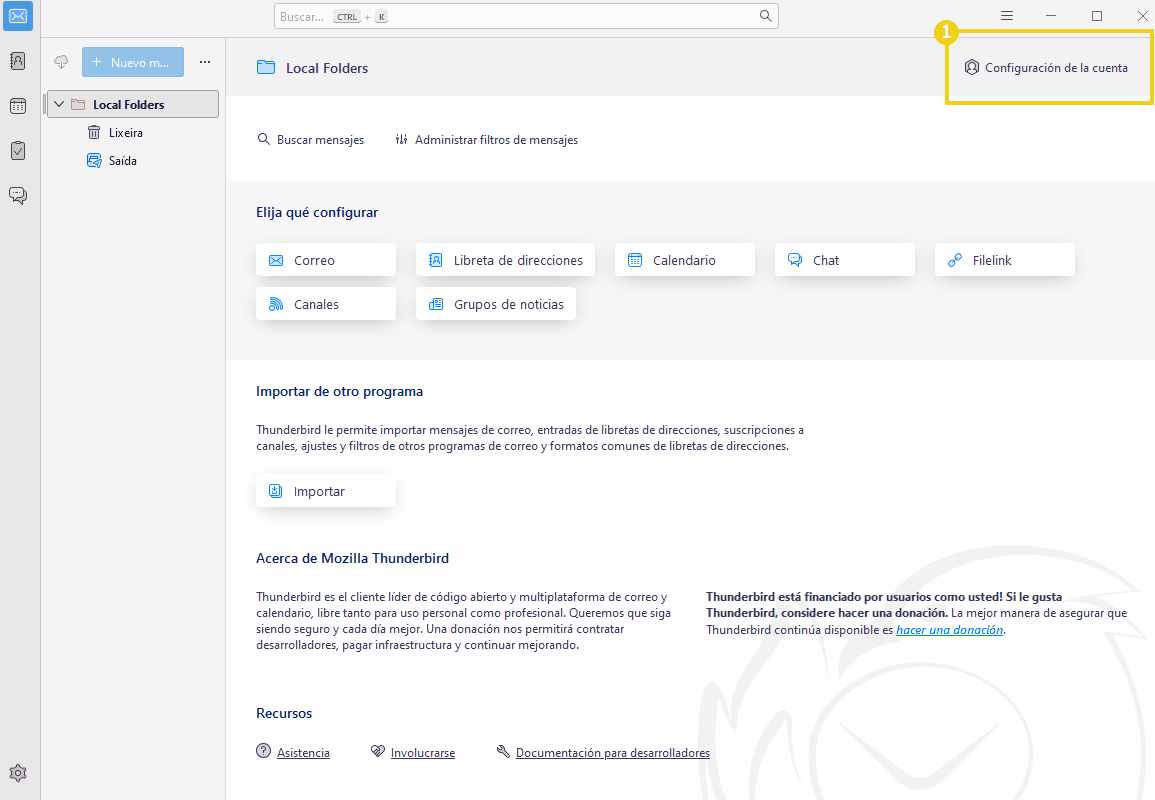
Task: Open the Thunderbird hamburger app menu
Action: (1007, 16)
